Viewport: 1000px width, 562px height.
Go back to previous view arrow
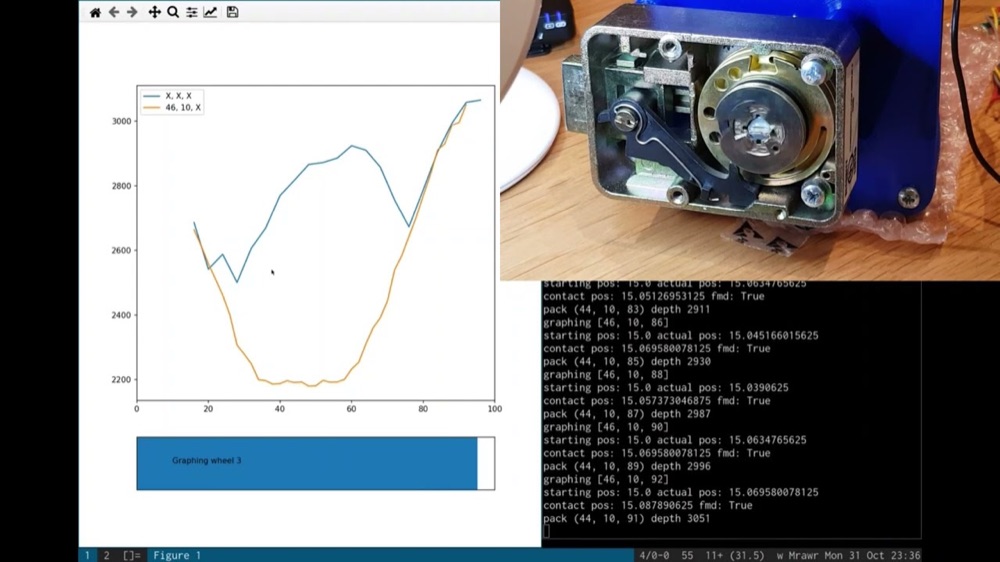click(114, 12)
